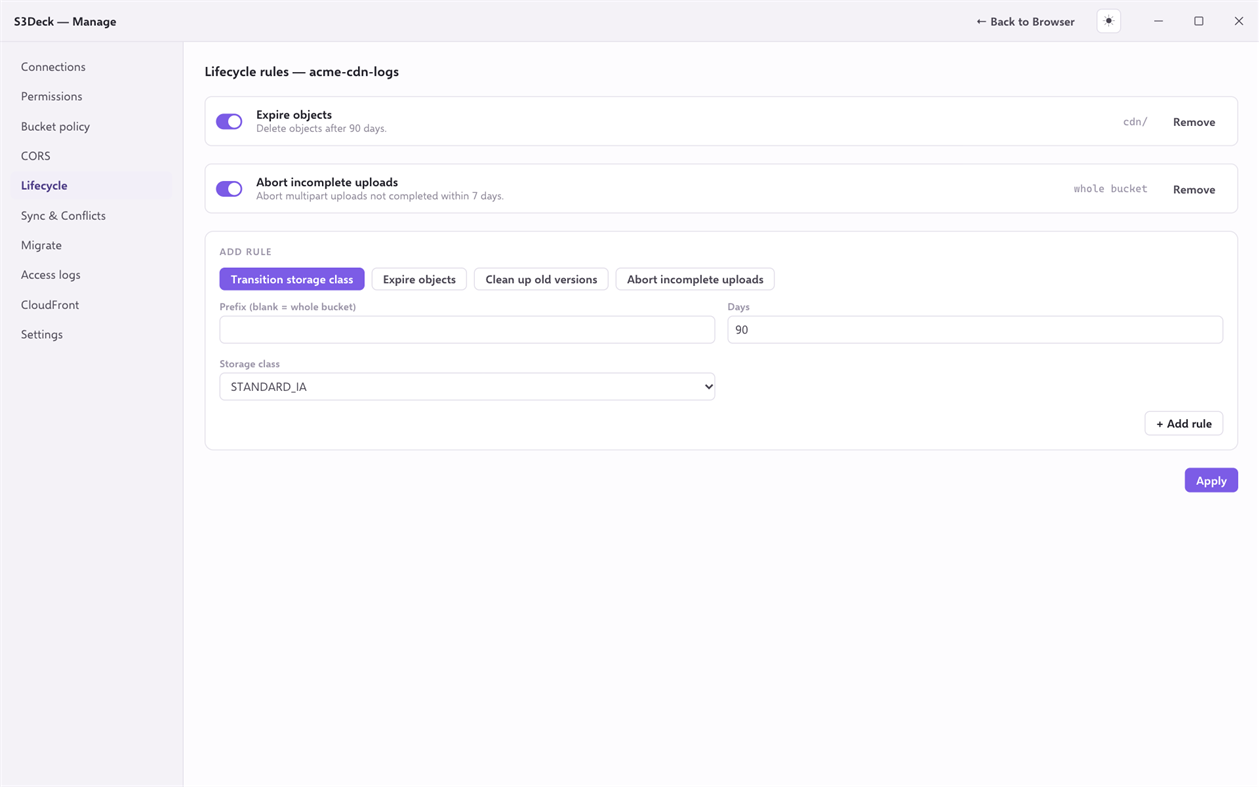
Task: Open the Storage class dropdown
Action: click(x=467, y=387)
